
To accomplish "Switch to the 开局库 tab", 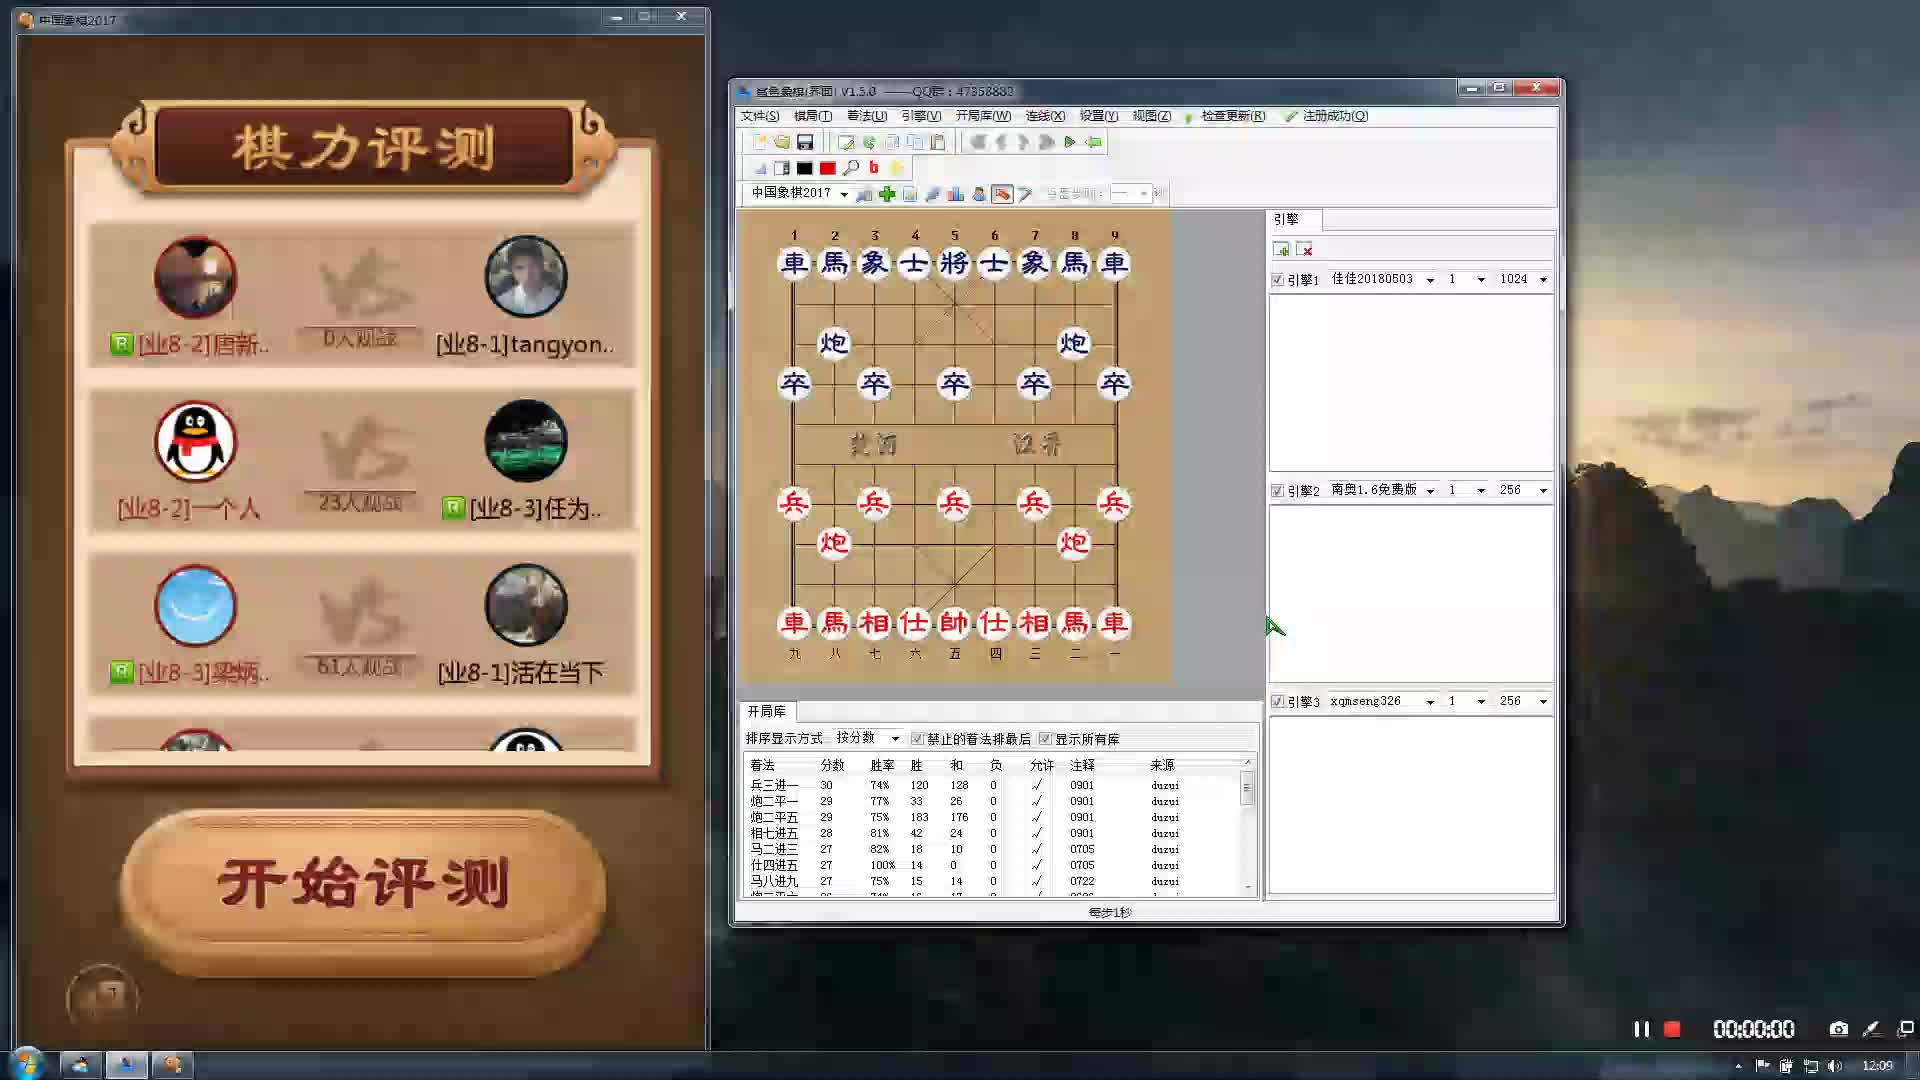I will [x=767, y=712].
